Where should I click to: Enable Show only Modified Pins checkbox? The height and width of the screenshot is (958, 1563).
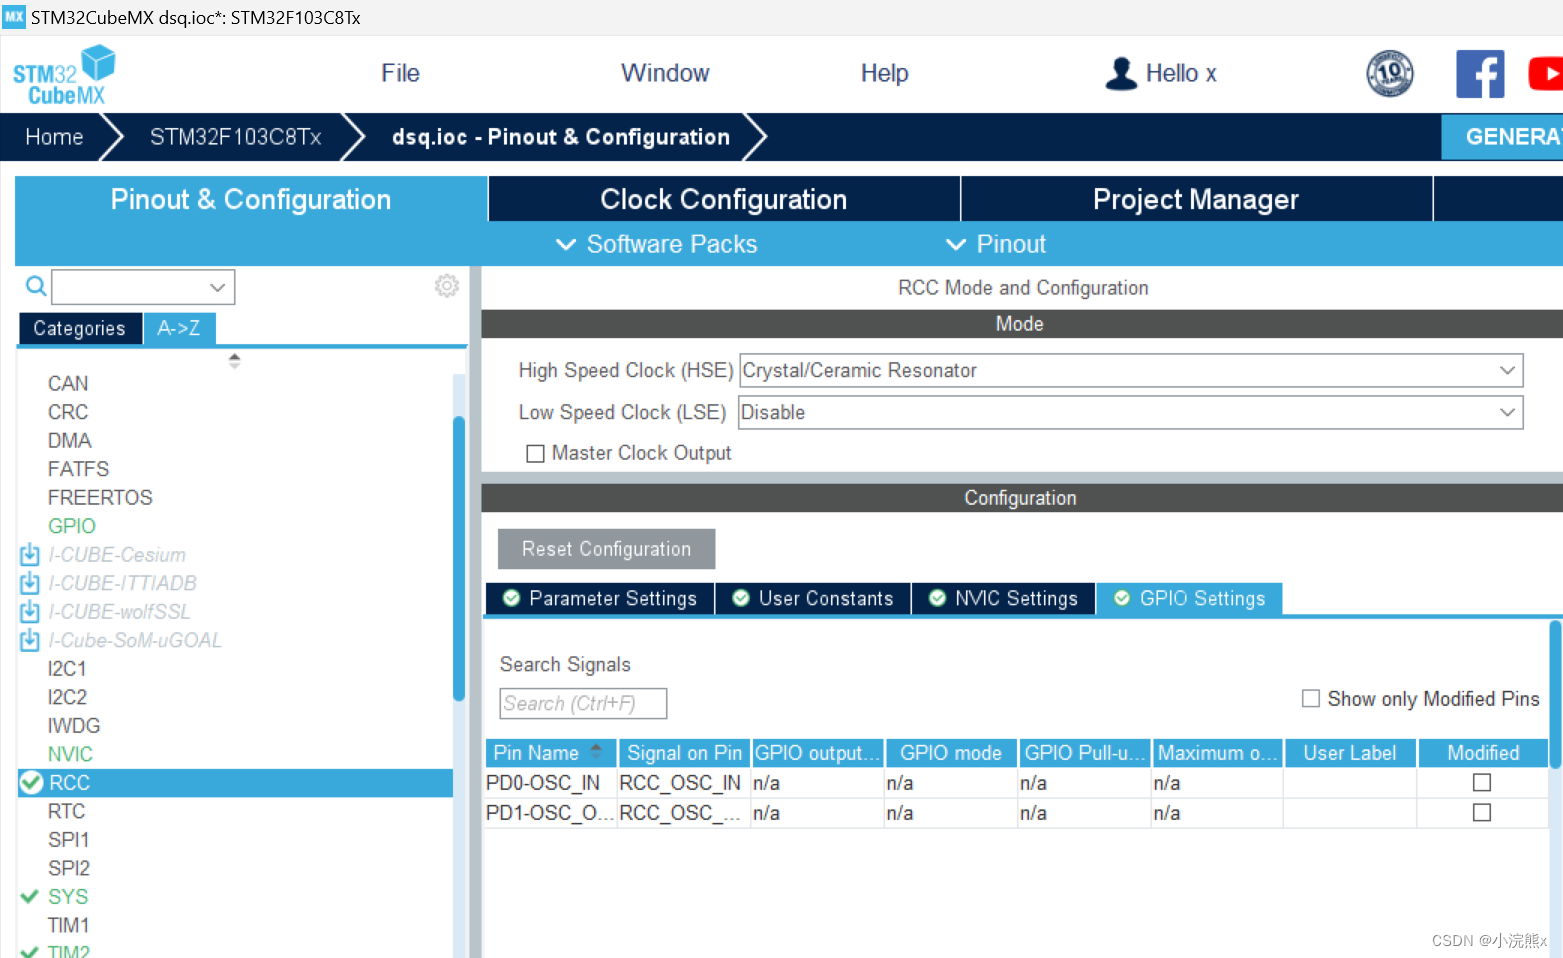coord(1310,698)
